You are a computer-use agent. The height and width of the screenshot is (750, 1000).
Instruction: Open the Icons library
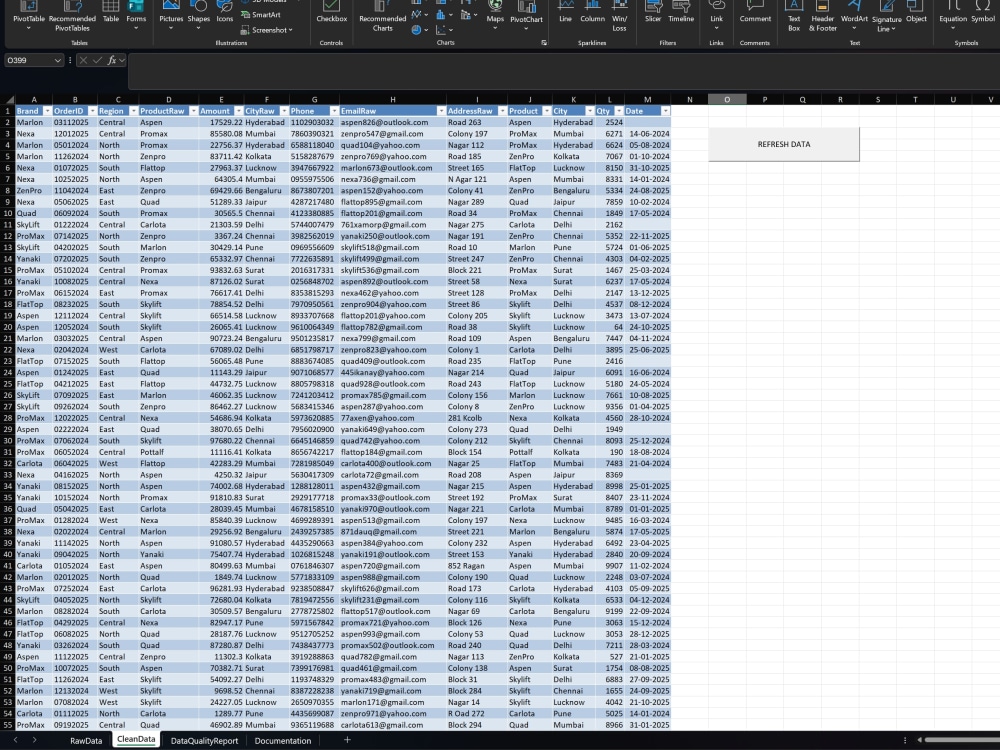point(224,12)
